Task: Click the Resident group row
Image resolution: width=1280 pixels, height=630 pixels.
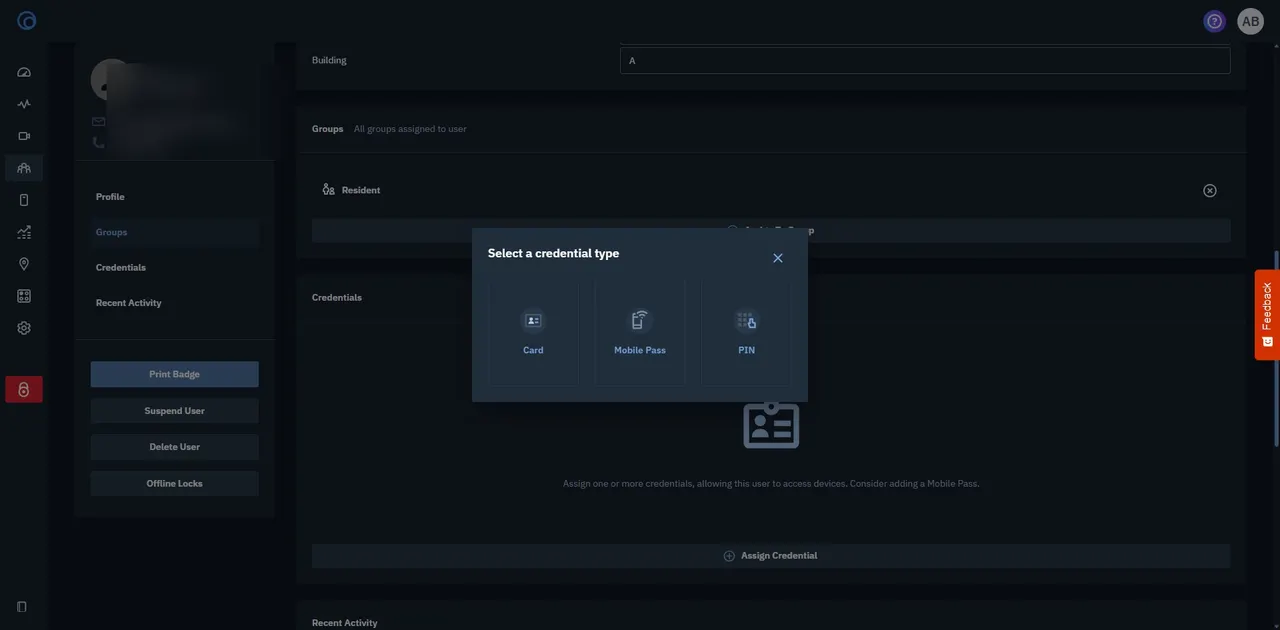Action: [771, 190]
